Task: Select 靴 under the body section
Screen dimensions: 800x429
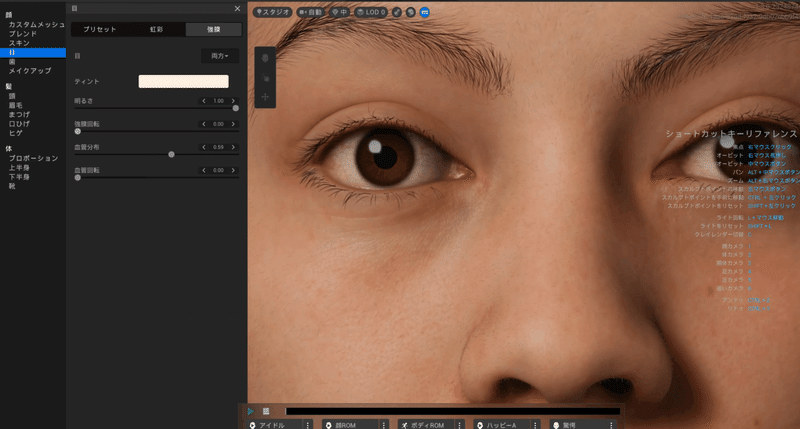Action: pos(12,186)
